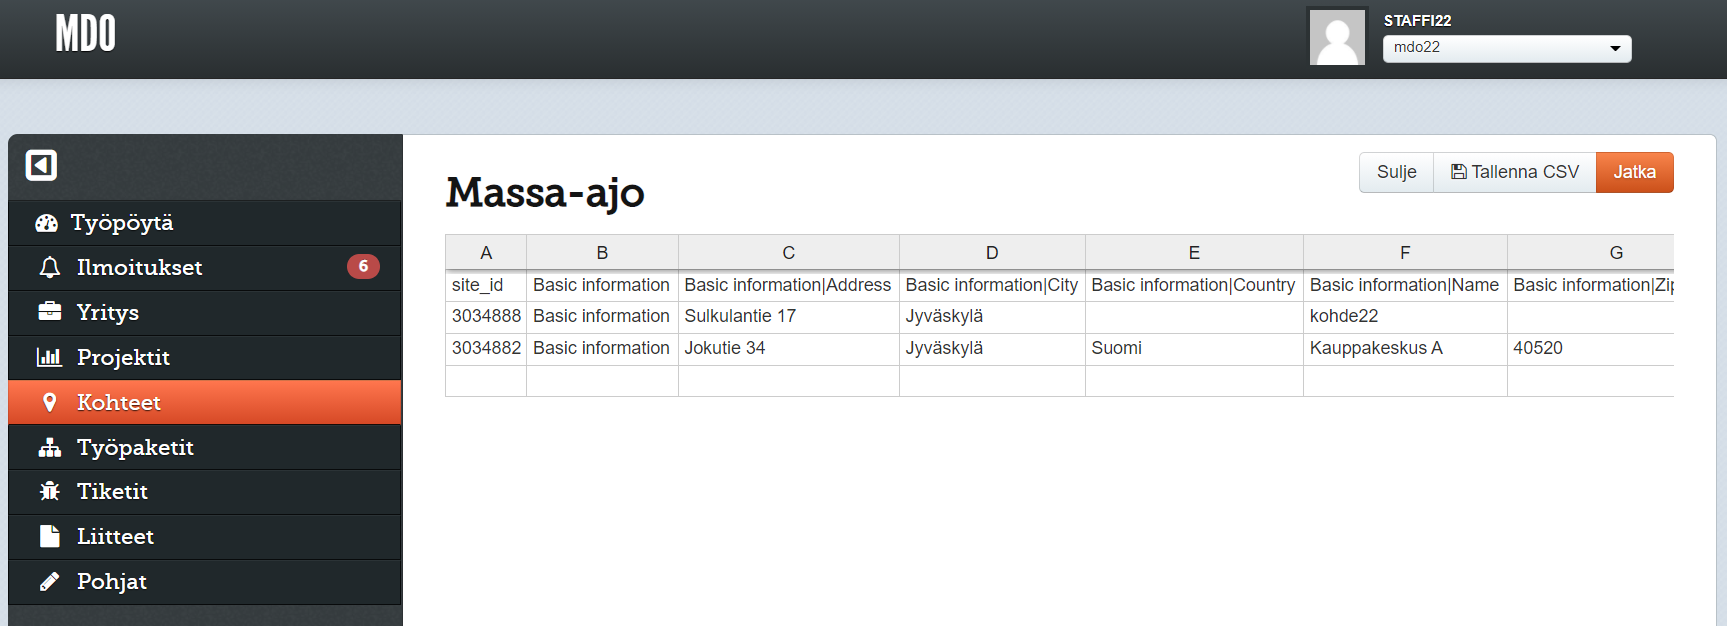Screen dimensions: 1727x626
Task: Collapse sidebar with the arrow icon
Action: click(41, 165)
